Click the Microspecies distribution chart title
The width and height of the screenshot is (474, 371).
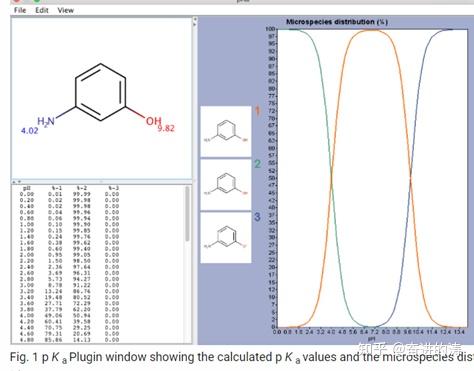[337, 22]
